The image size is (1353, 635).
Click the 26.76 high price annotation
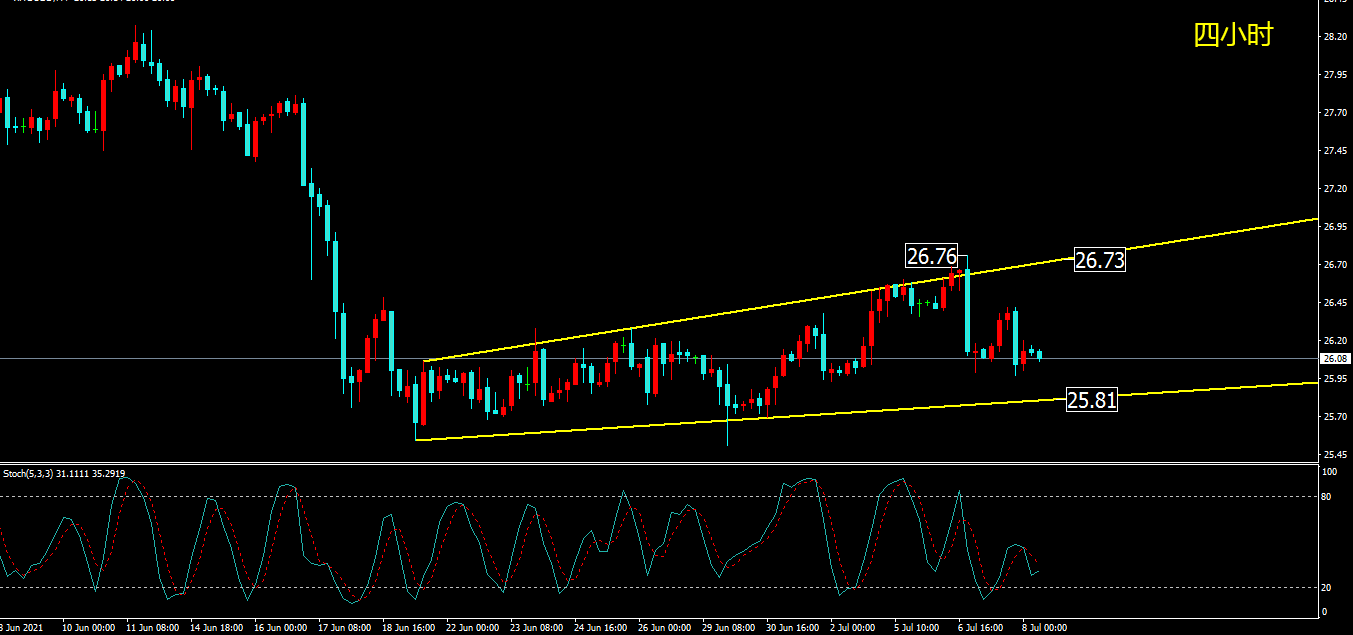point(931,256)
